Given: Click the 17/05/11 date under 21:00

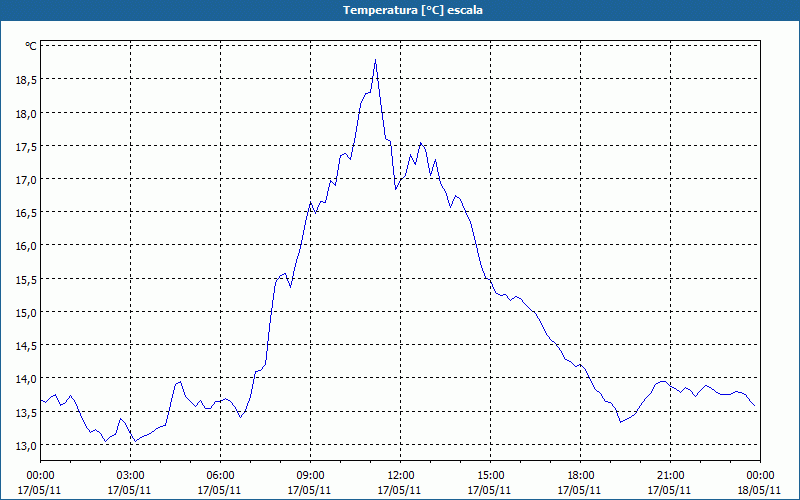Looking at the screenshot, I should point(669,491).
